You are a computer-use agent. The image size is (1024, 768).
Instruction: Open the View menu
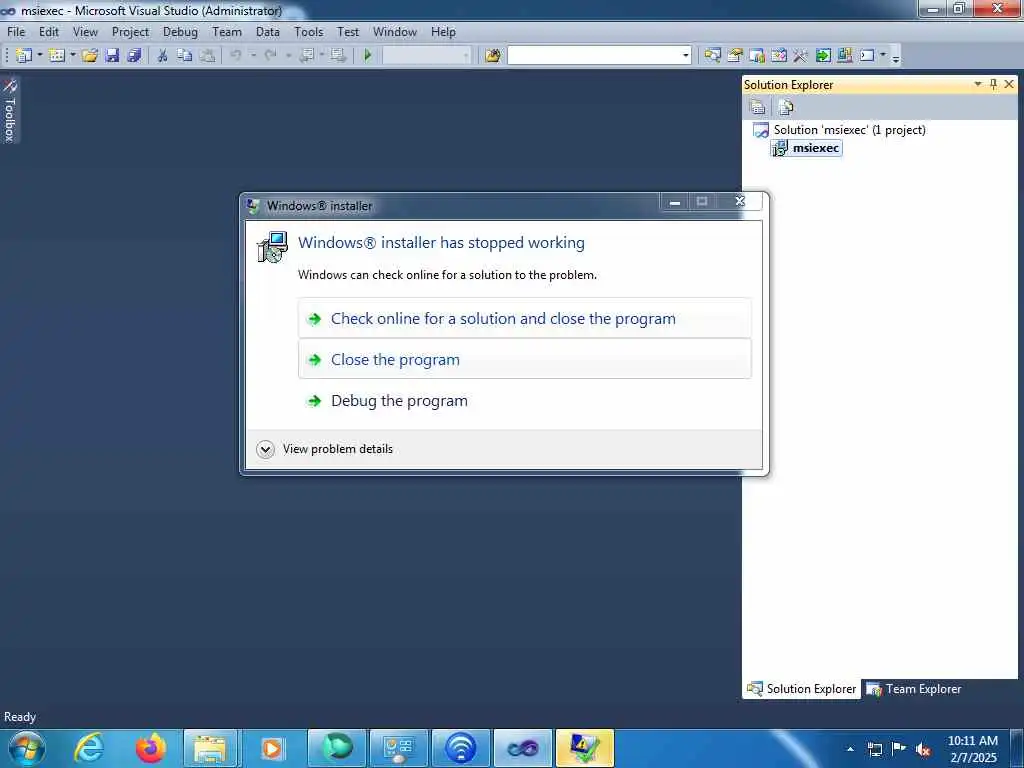point(85,32)
